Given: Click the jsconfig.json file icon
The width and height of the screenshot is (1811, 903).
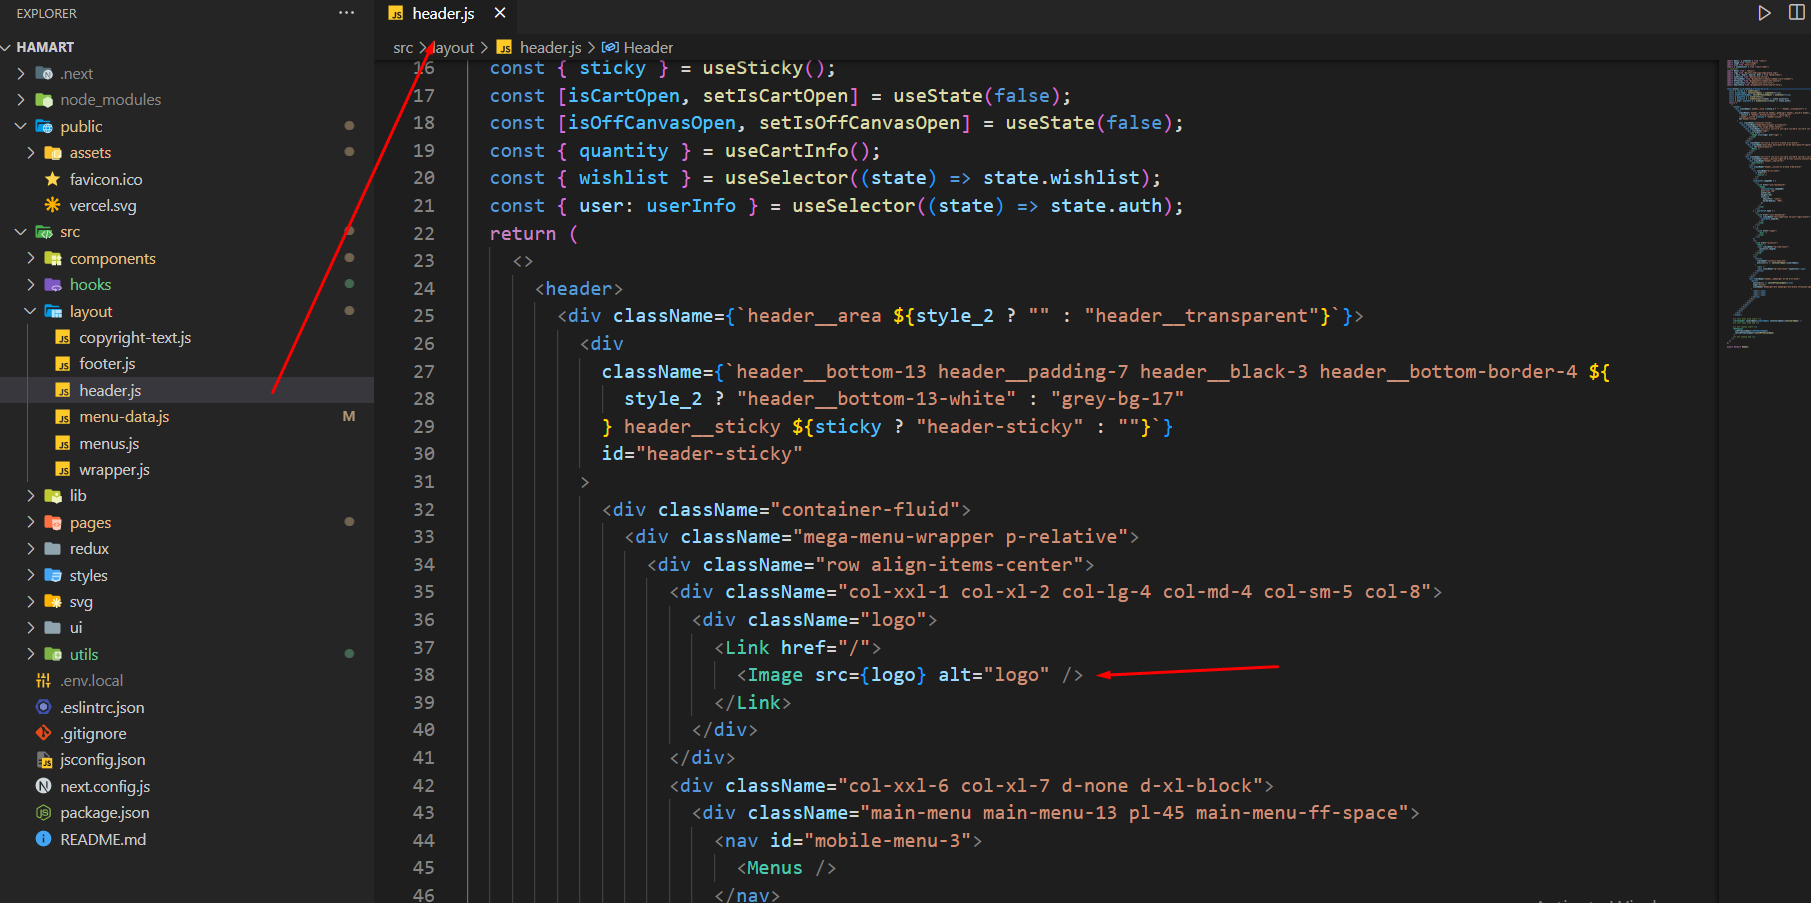Looking at the screenshot, I should pyautogui.click(x=43, y=760).
